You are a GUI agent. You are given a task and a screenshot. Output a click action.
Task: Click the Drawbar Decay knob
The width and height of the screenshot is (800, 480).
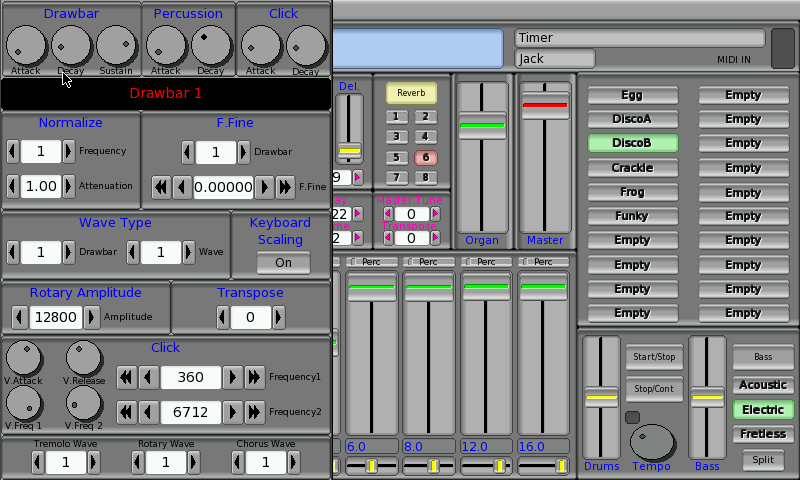pyautogui.click(x=70, y=46)
